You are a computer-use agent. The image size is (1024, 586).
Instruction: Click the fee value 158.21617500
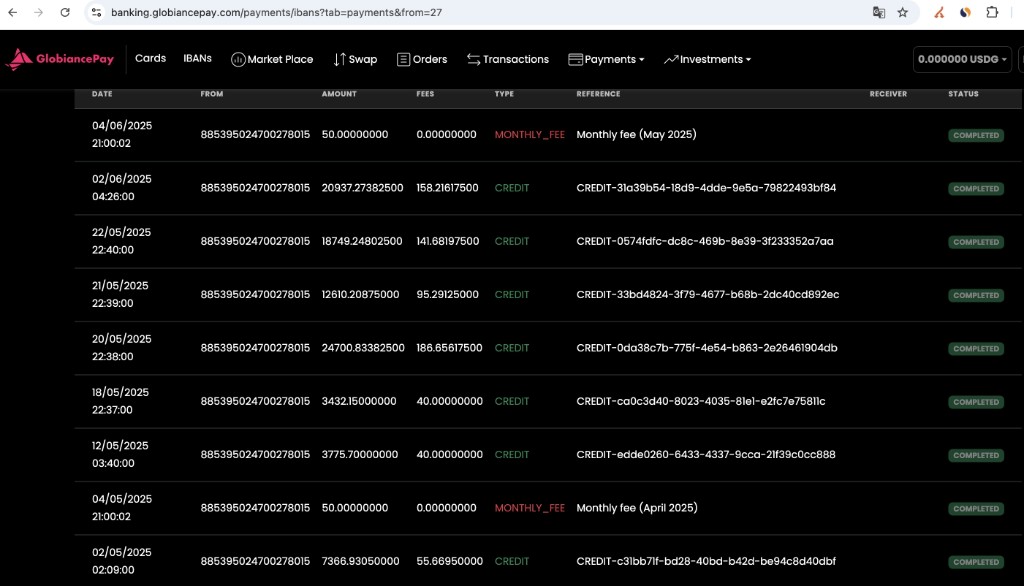[x=447, y=188]
